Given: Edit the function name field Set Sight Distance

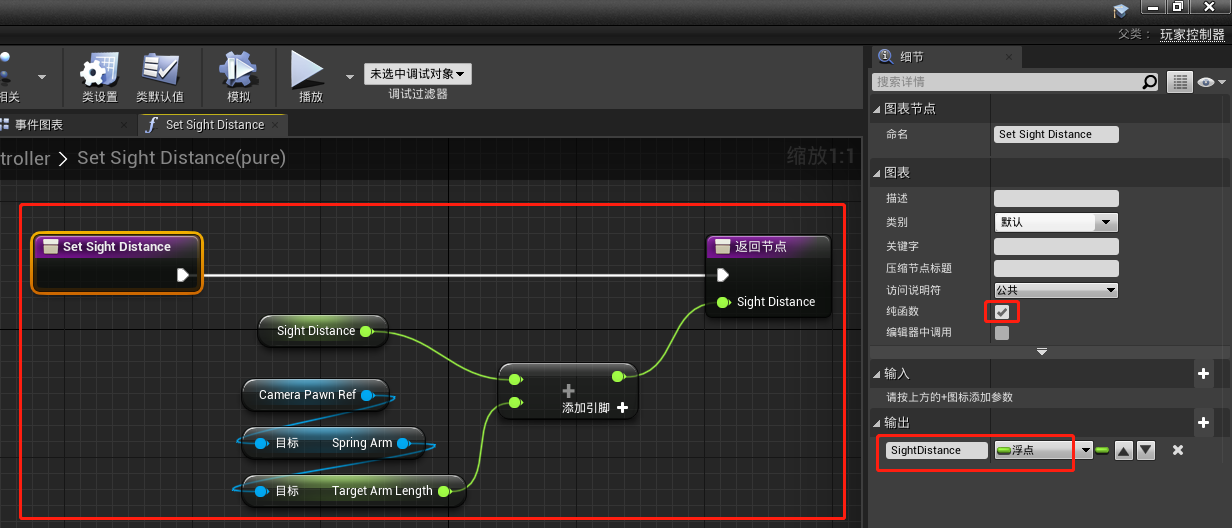Looking at the screenshot, I should [x=1056, y=134].
